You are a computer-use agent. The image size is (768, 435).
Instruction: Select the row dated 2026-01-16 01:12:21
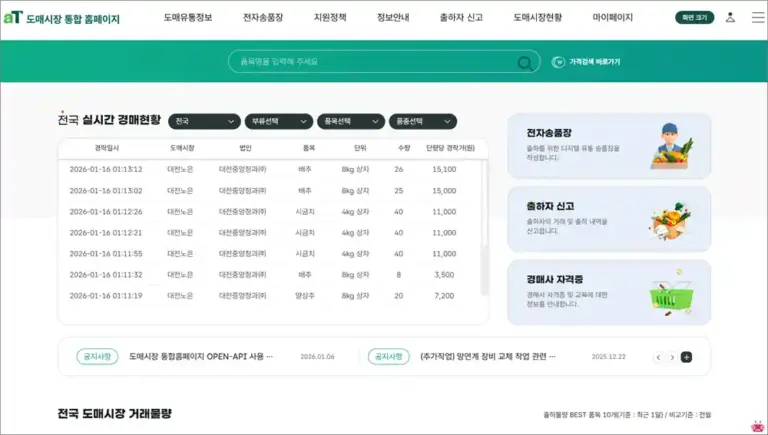(x=269, y=233)
